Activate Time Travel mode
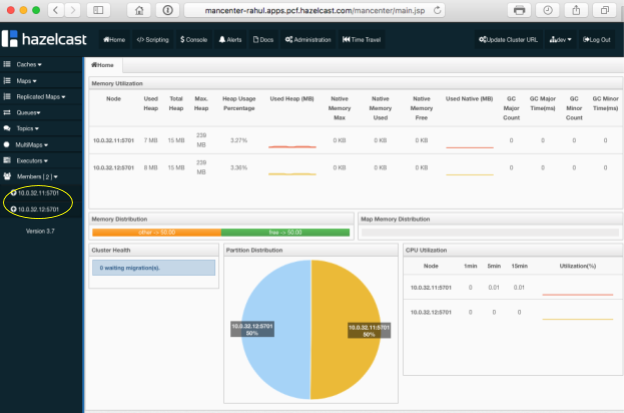 pyautogui.click(x=361, y=40)
